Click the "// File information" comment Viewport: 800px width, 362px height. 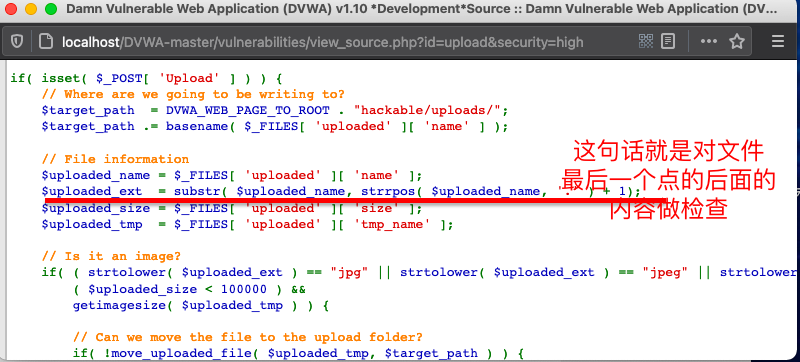click(x=115, y=159)
